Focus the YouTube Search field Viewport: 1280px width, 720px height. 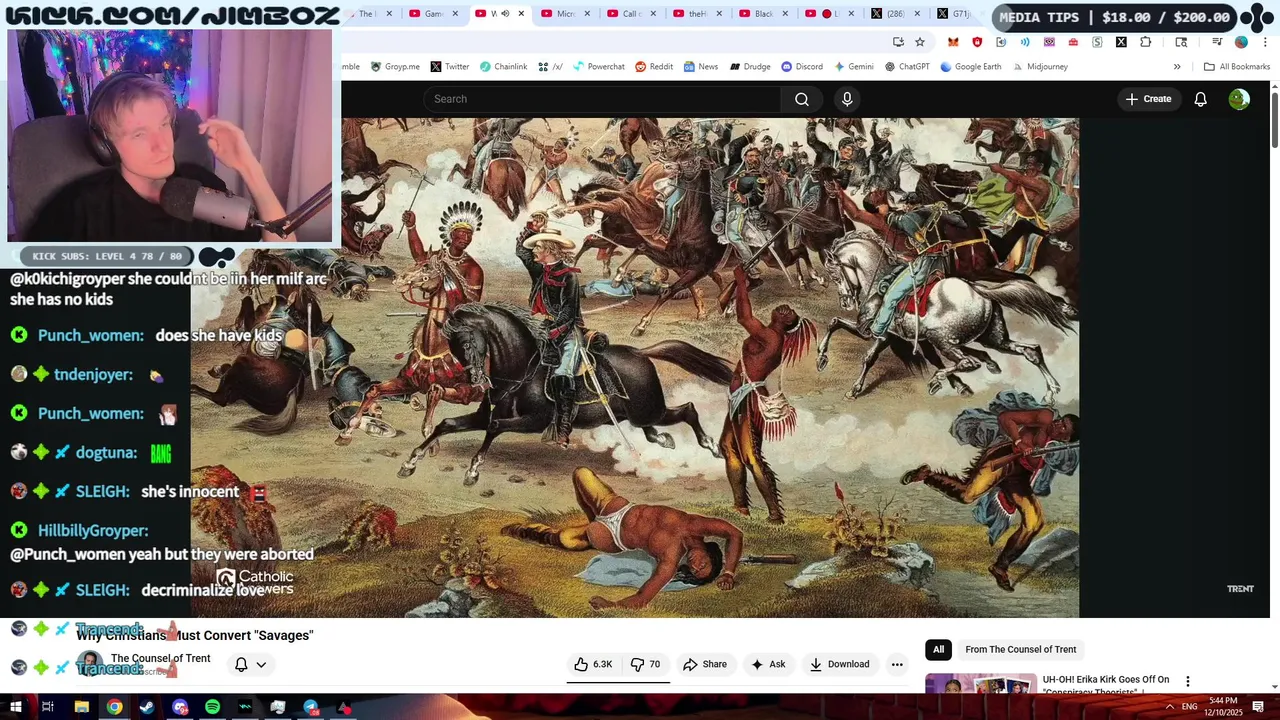coord(602,99)
